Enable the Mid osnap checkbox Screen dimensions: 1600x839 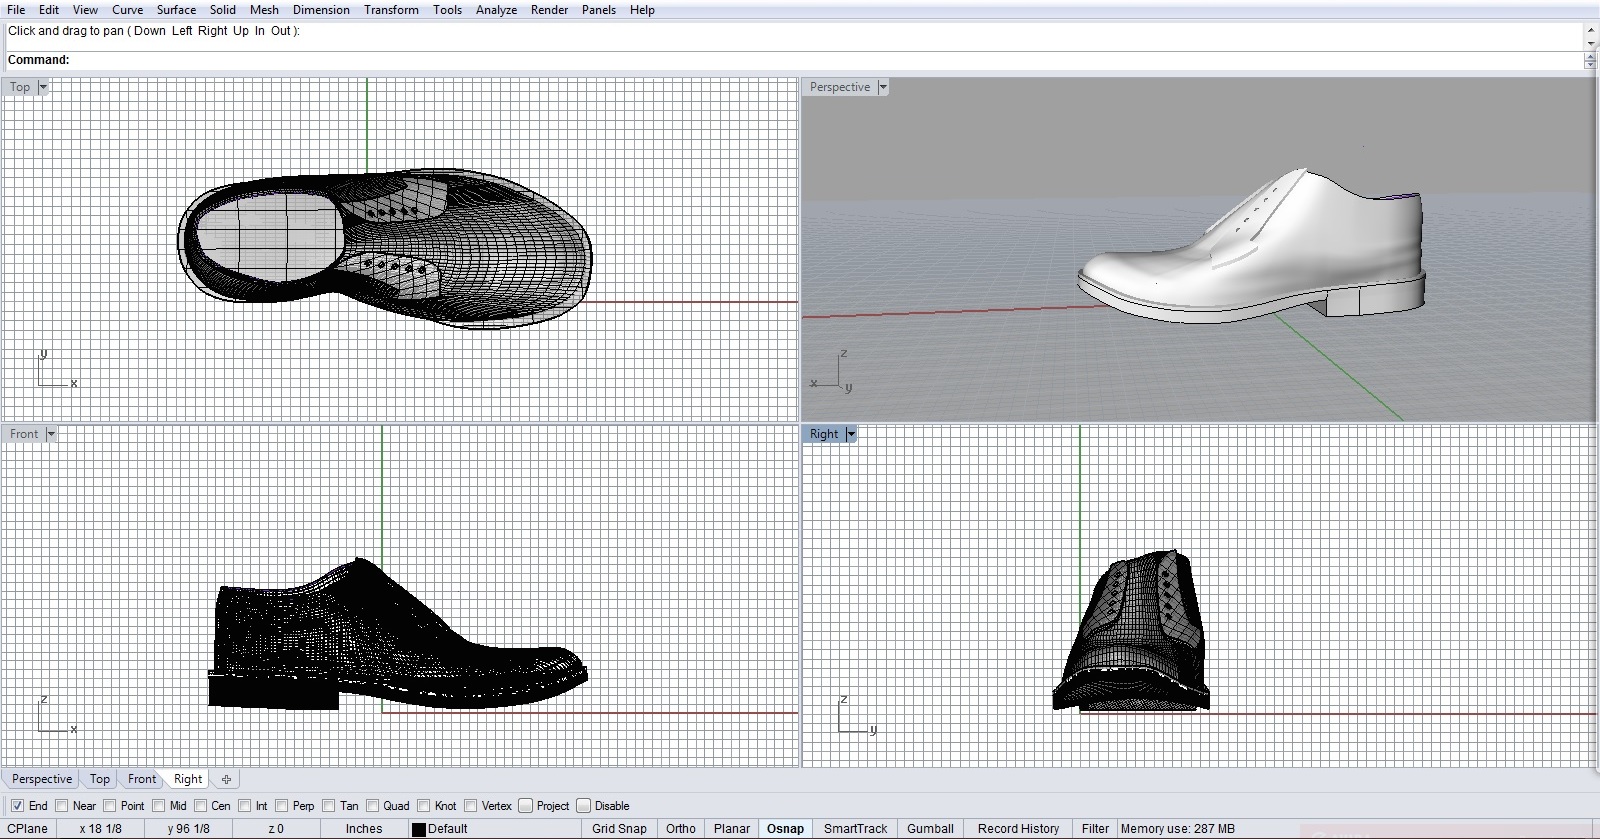[x=159, y=806]
